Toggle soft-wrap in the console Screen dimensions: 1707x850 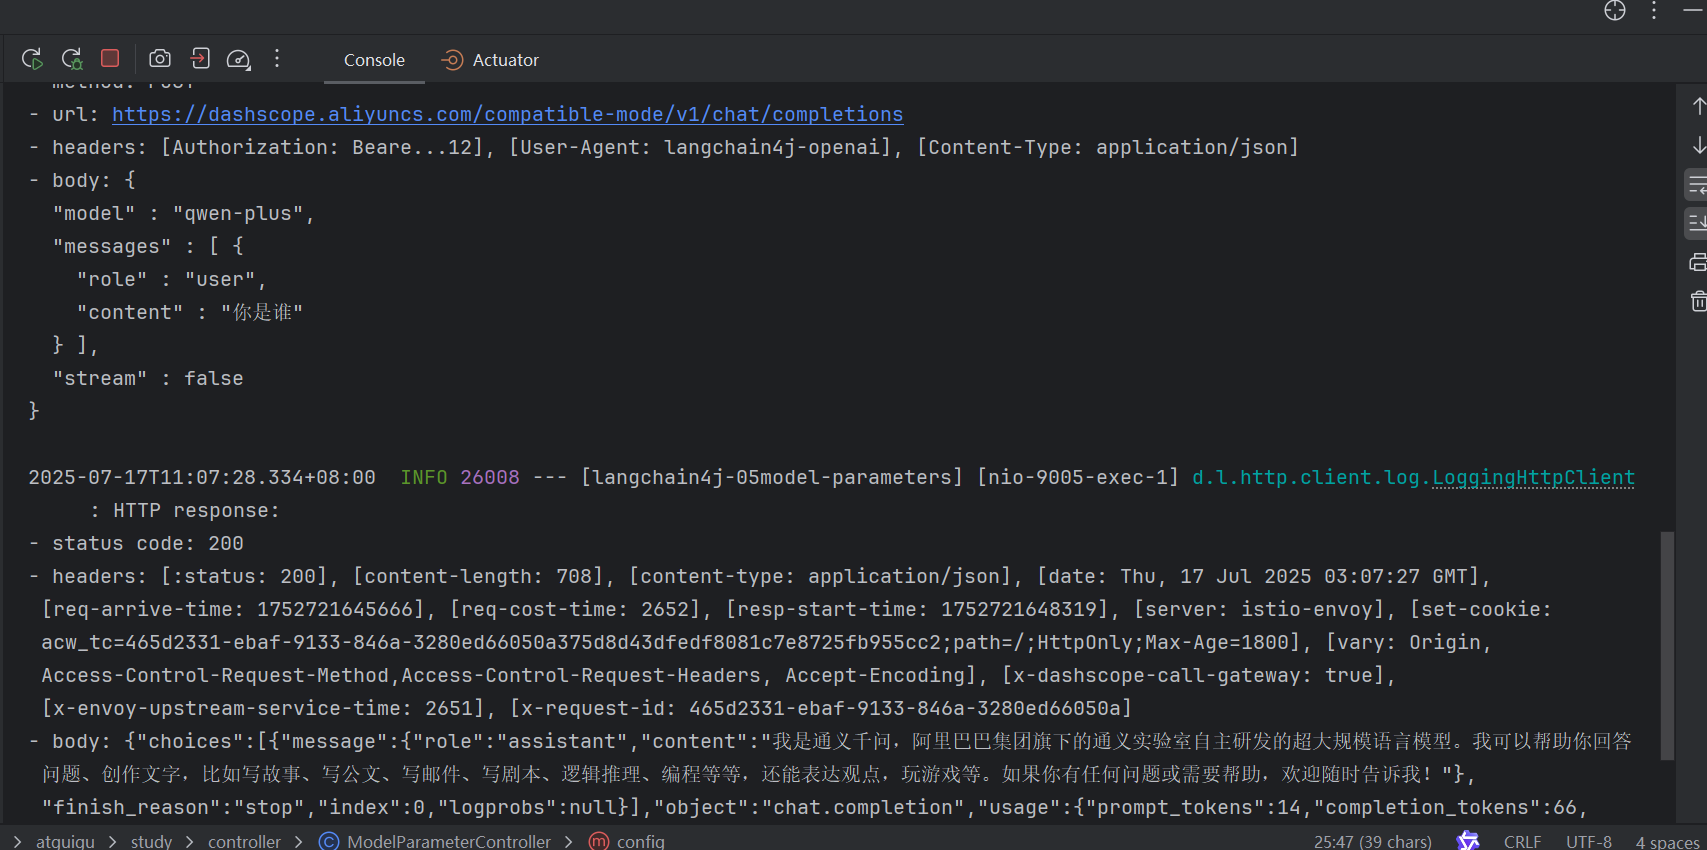click(1697, 185)
